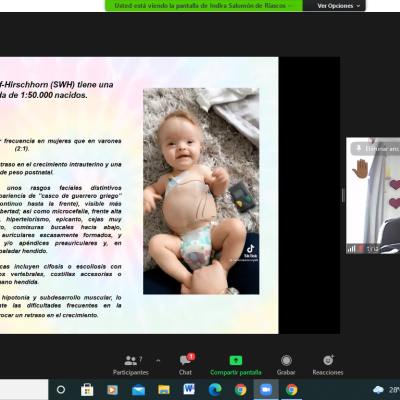Click the green Compartir pantalla button
The image size is (400, 400).
pos(236,365)
